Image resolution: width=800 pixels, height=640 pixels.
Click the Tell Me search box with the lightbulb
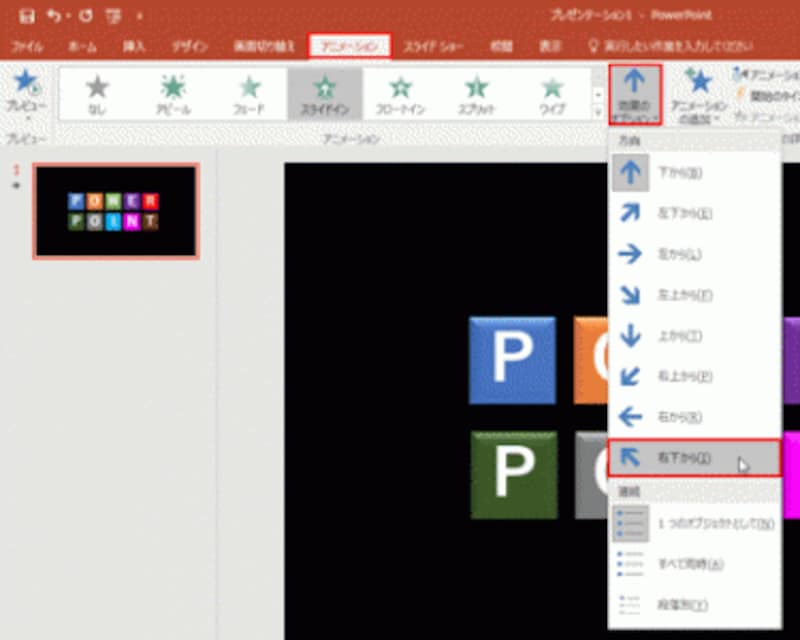tap(671, 47)
